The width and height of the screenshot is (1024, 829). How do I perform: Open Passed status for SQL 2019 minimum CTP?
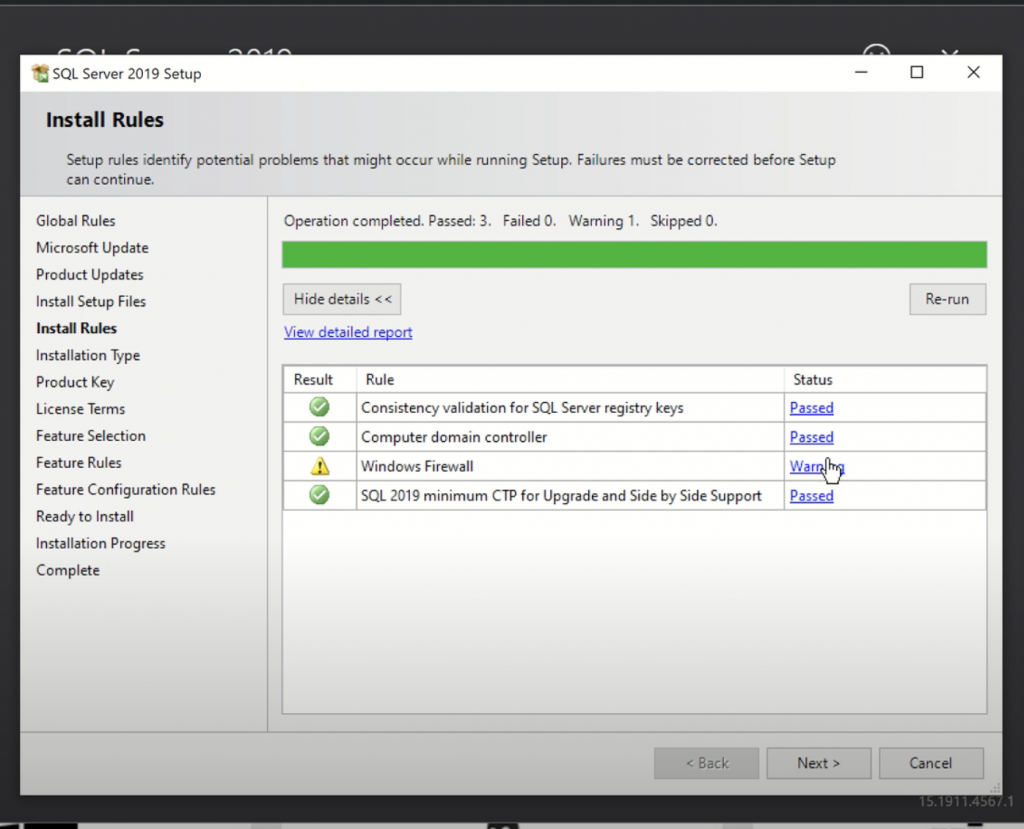tap(812, 496)
